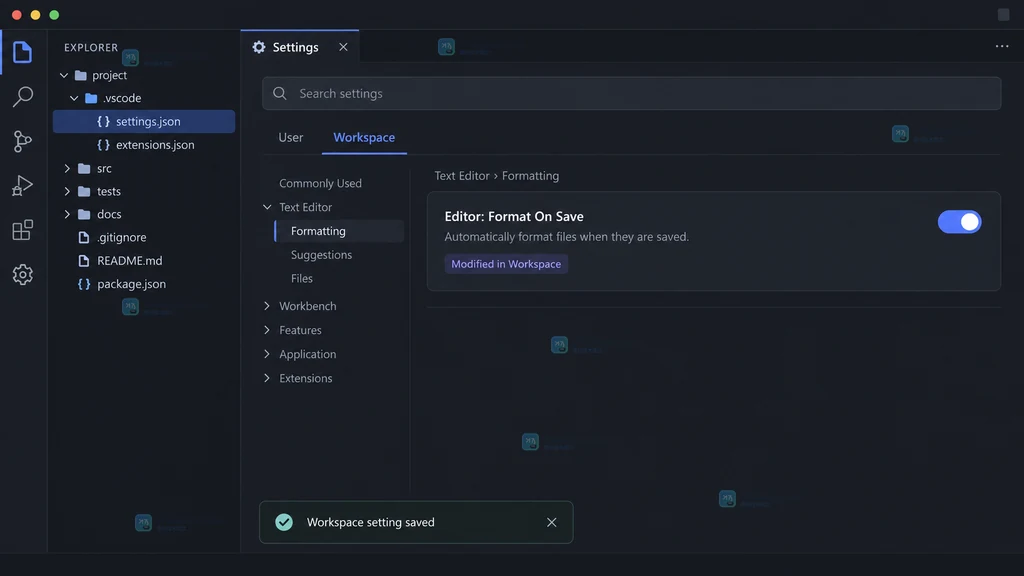Select the Workspace settings tab
Screen dimensions: 1024x576
tap(364, 137)
